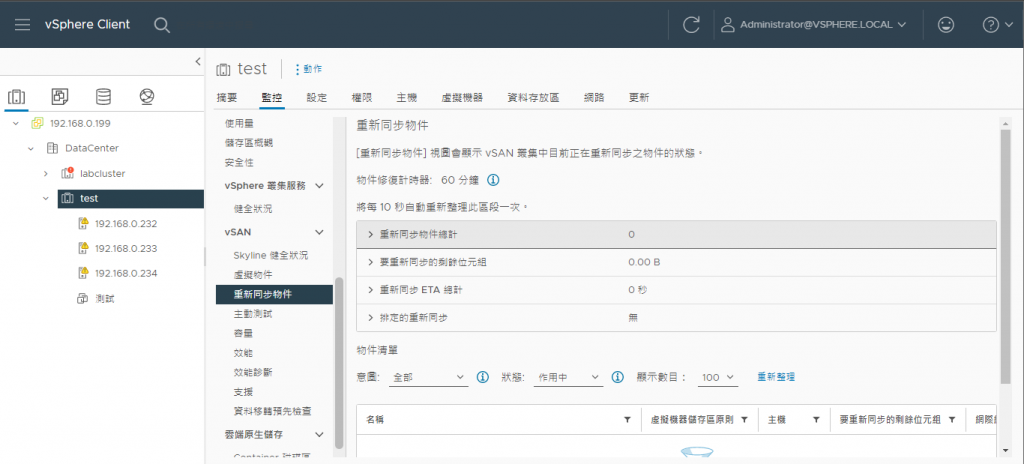Click info icon beside 物件修復計時器
The image size is (1024, 464).
494,180
